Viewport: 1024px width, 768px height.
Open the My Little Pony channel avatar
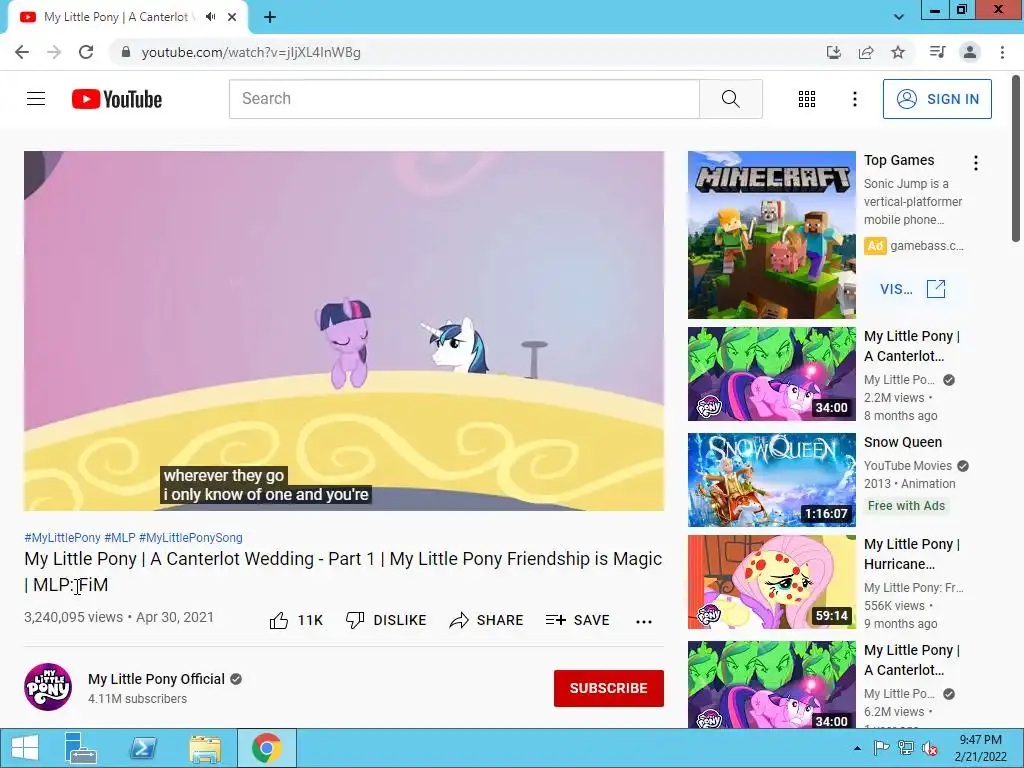pos(48,687)
